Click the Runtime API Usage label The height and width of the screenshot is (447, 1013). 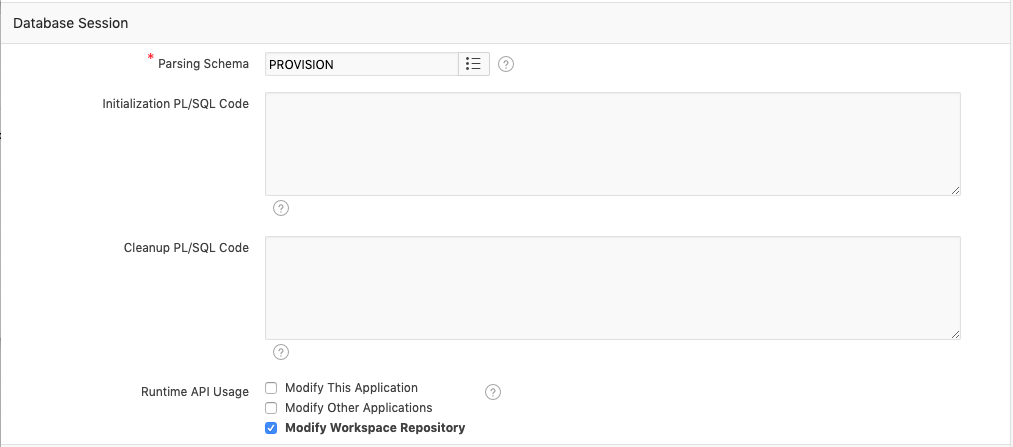195,392
